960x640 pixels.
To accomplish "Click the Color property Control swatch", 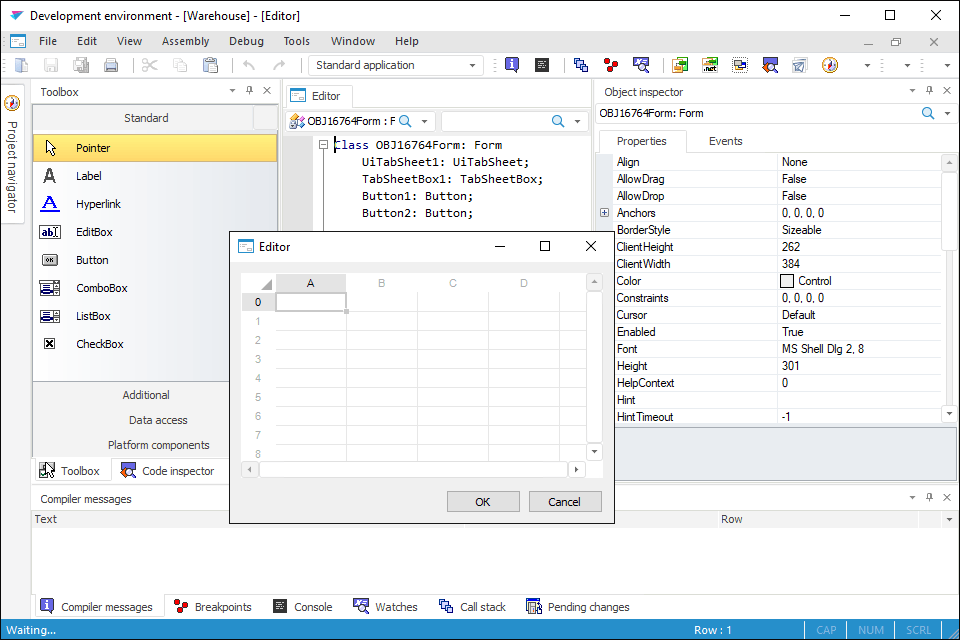I will click(x=787, y=281).
